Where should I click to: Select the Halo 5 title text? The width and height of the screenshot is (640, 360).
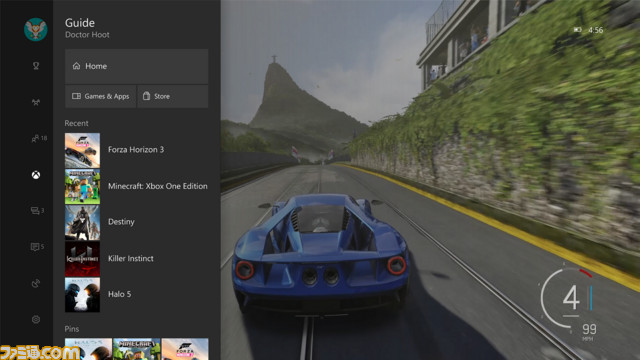click(x=120, y=294)
